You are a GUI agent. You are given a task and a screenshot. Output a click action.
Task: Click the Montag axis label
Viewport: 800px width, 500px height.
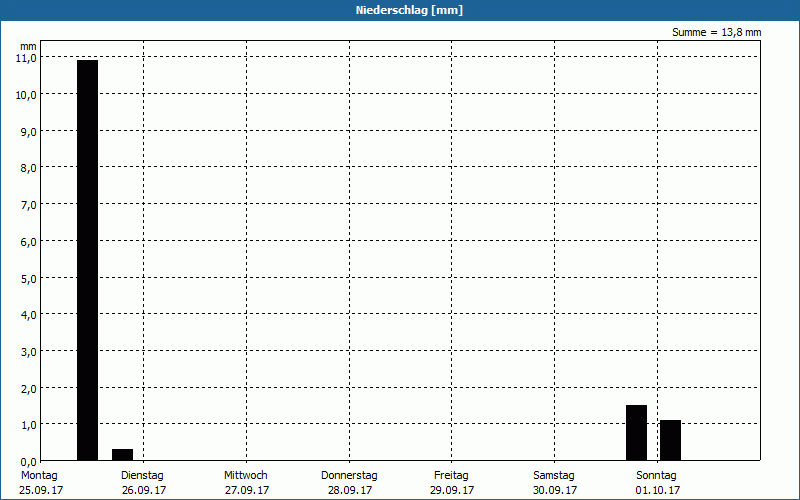click(x=39, y=476)
